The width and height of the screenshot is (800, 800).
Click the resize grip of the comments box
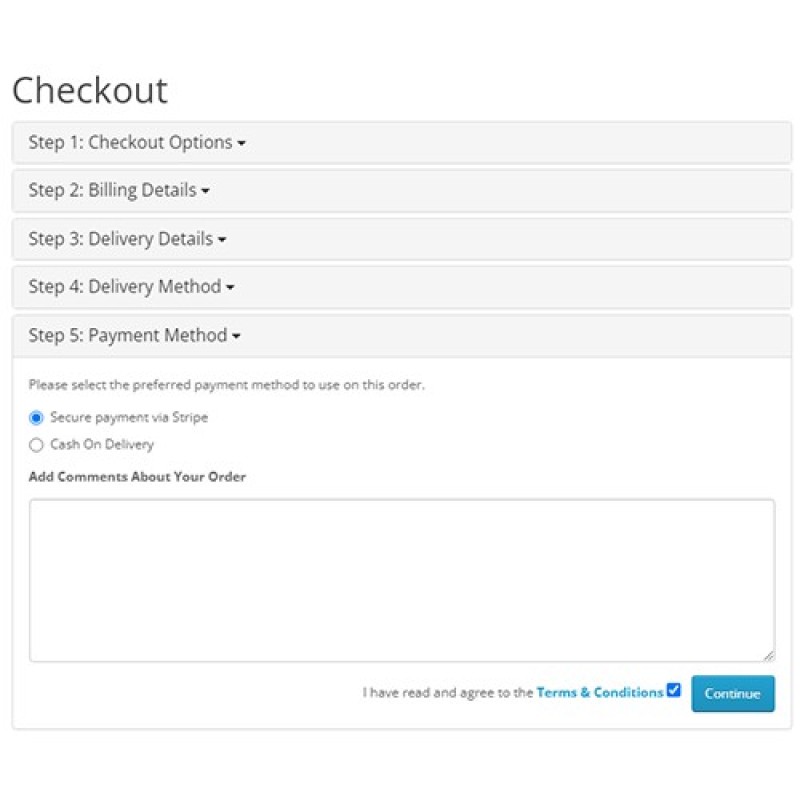[770, 656]
